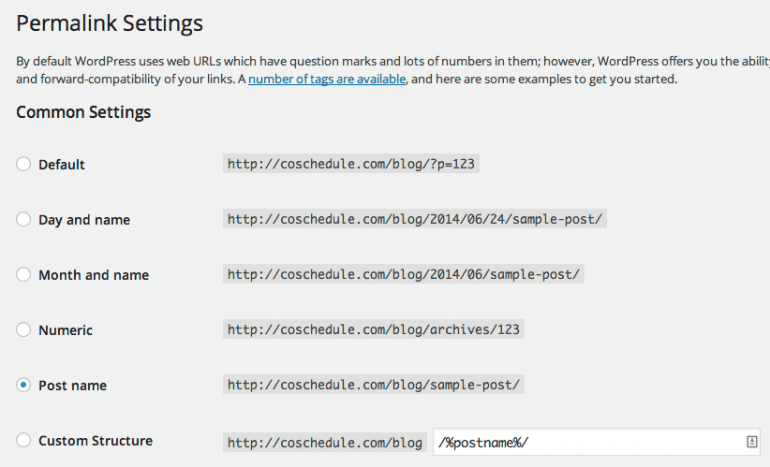Click the "Default" option label text

(x=62, y=164)
